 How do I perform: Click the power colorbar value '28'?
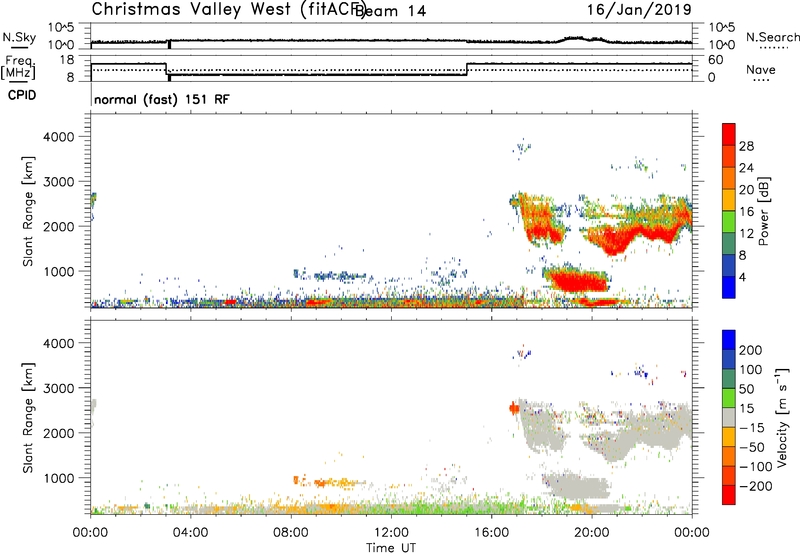[x=746, y=146]
